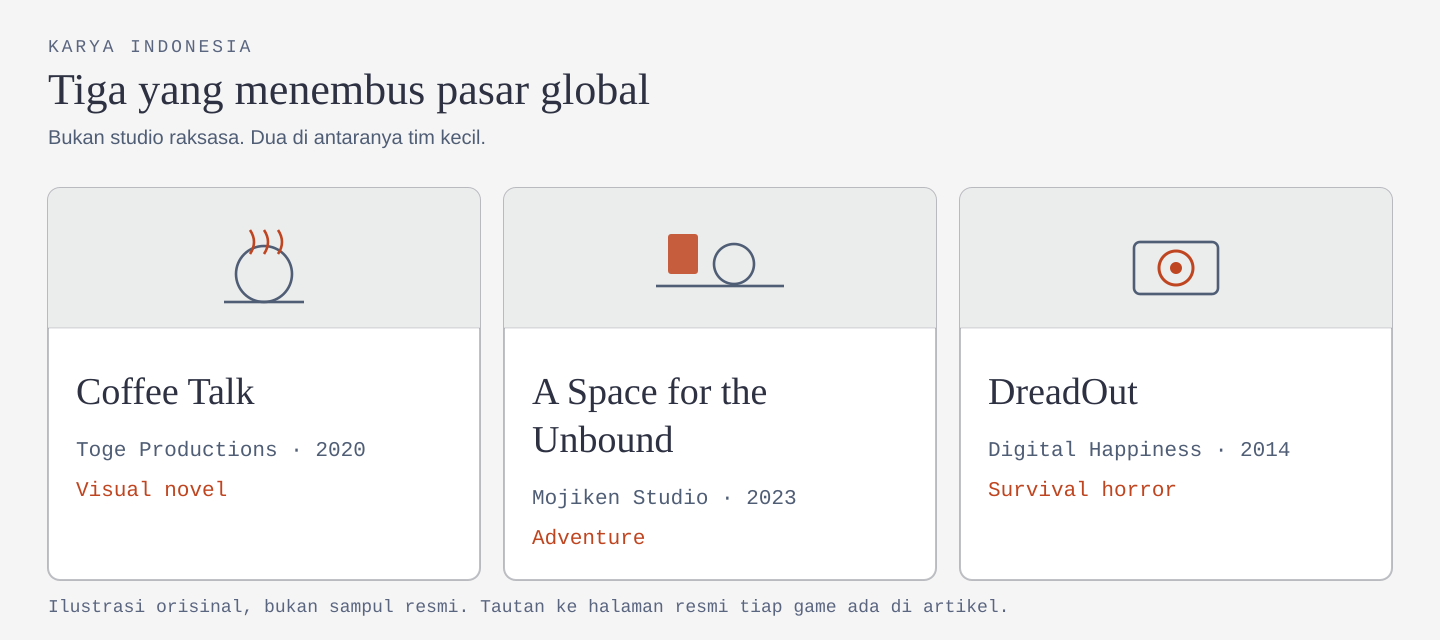This screenshot has width=1440, height=640.
Task: Click the Ilustrasi orisinal footnote text
Action: coord(528,607)
